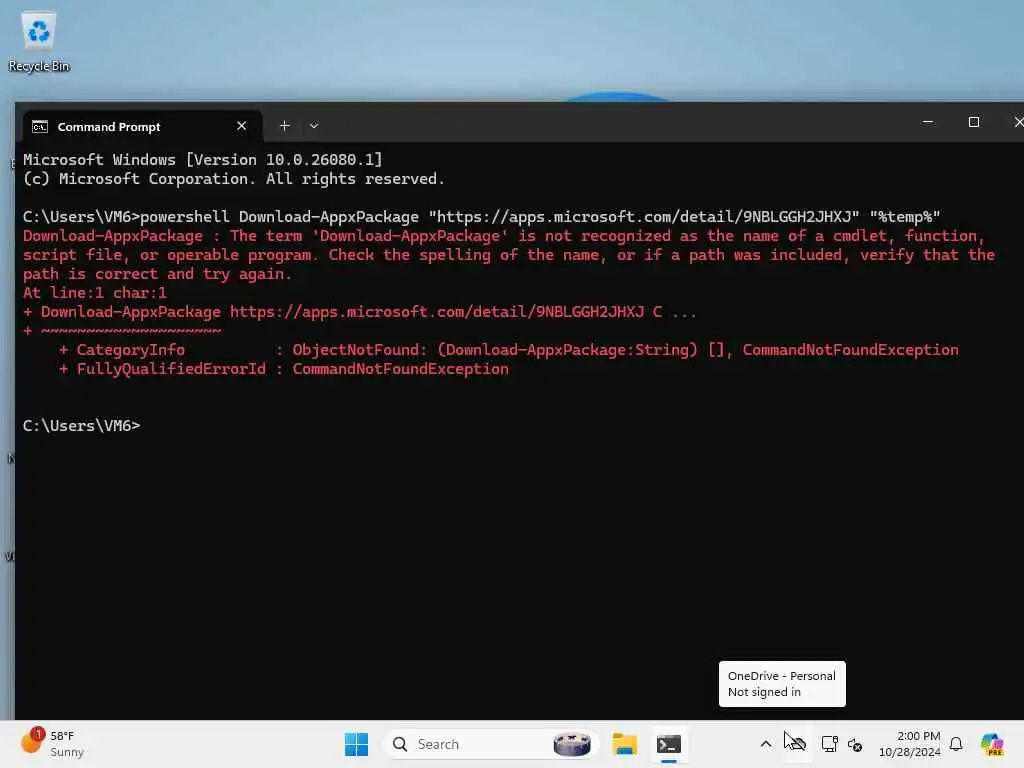Screen dimensions: 1024x768
Task: Click the Microsoft Corporation copyright line
Action: pos(234,179)
